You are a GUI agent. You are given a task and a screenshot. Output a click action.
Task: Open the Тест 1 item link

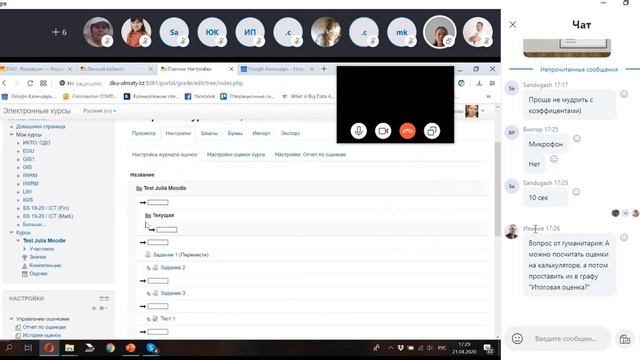(168, 318)
